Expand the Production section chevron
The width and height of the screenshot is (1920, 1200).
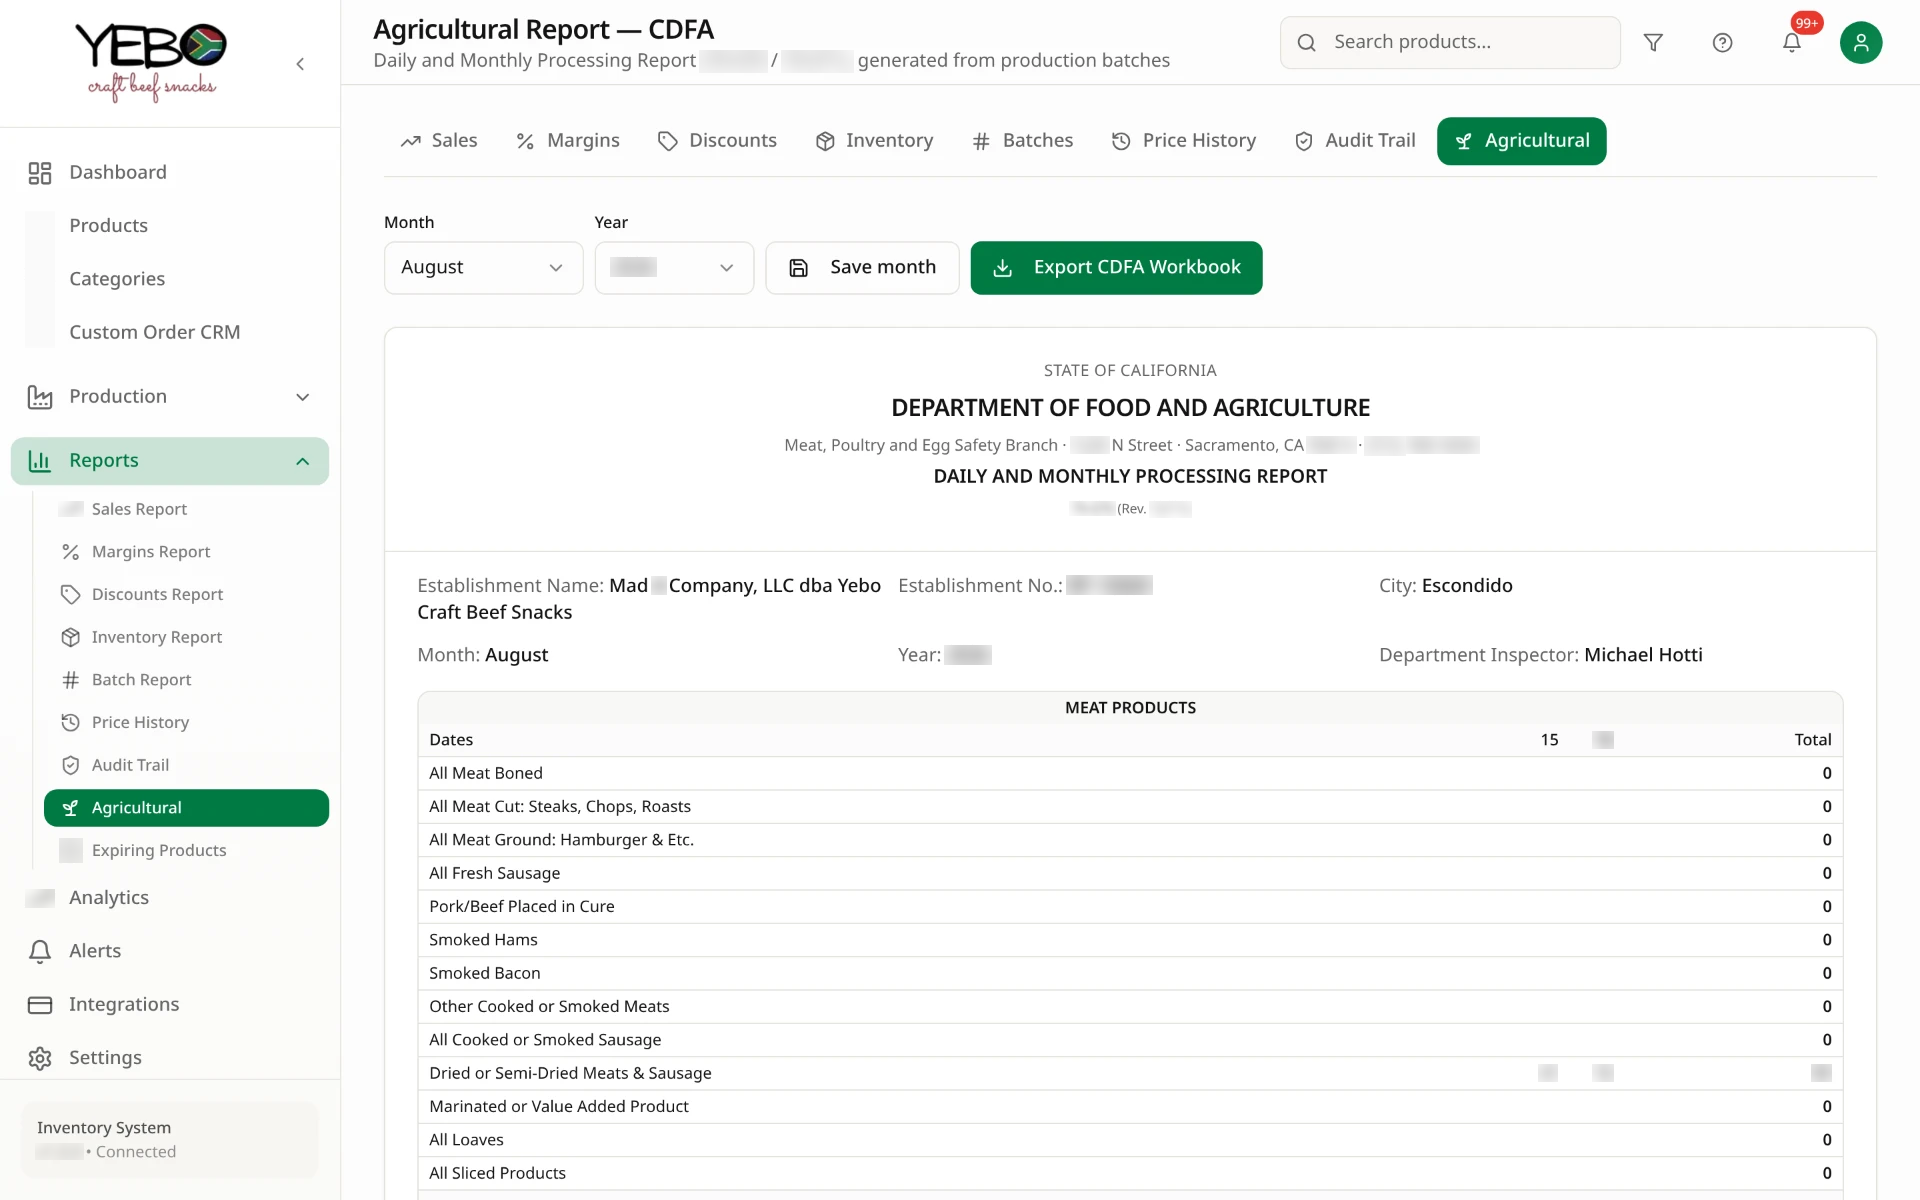tap(303, 397)
